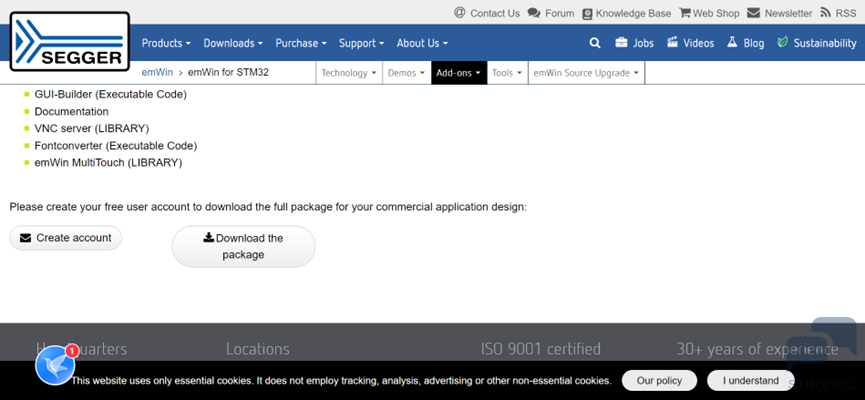Click the Forum speech bubbles icon
This screenshot has width=865, height=400.
coord(533,13)
